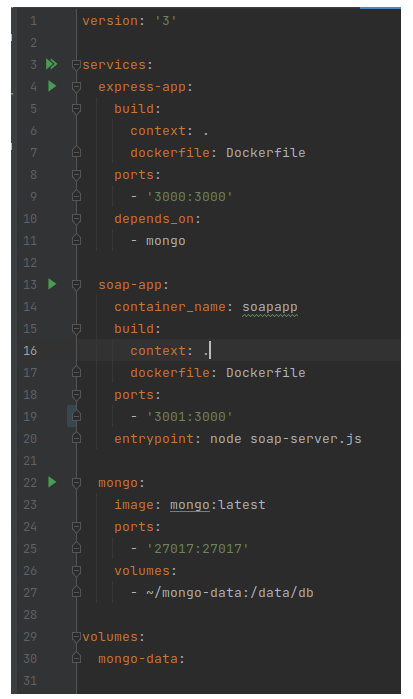
Task: Click image key on line 23
Action: coord(134,505)
